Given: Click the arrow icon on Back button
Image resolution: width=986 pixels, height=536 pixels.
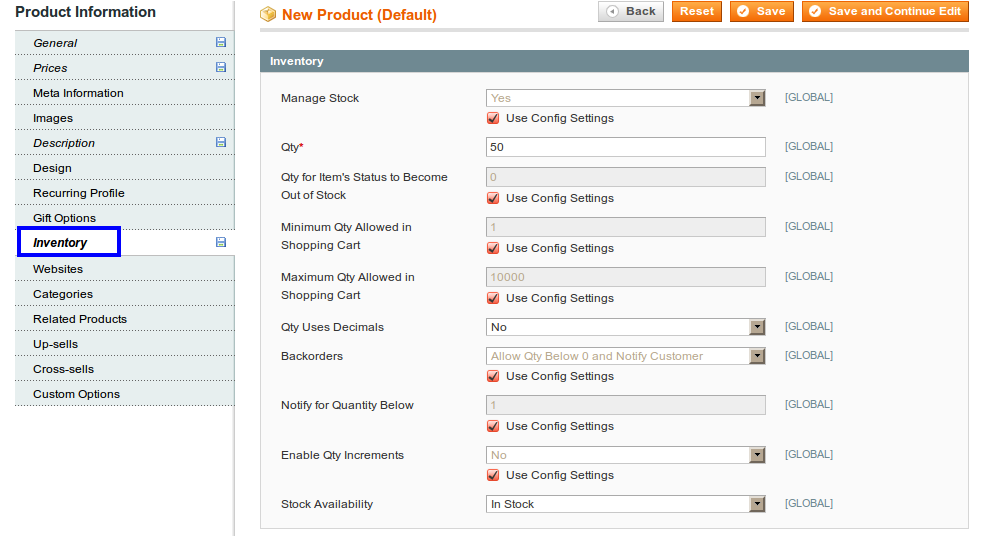Looking at the screenshot, I should (x=612, y=11).
